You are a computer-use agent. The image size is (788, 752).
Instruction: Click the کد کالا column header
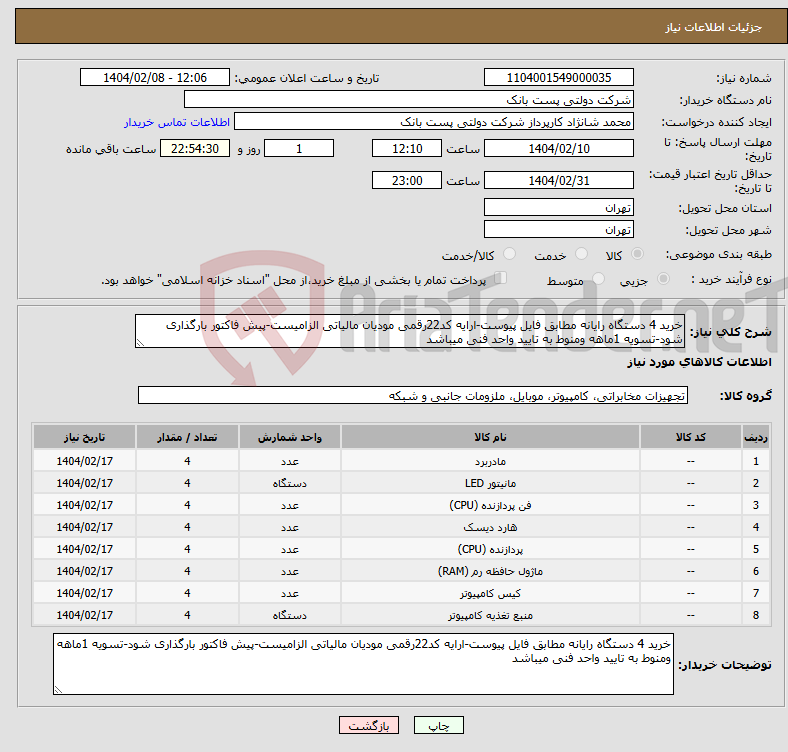click(x=691, y=437)
